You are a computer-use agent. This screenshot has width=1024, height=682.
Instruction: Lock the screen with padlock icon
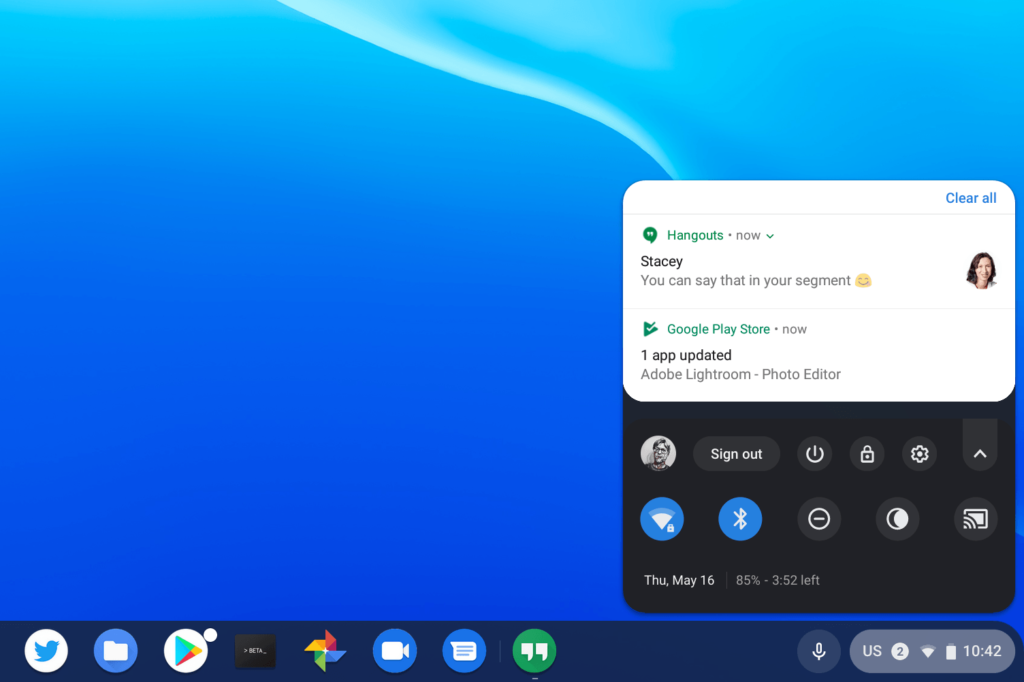(867, 453)
